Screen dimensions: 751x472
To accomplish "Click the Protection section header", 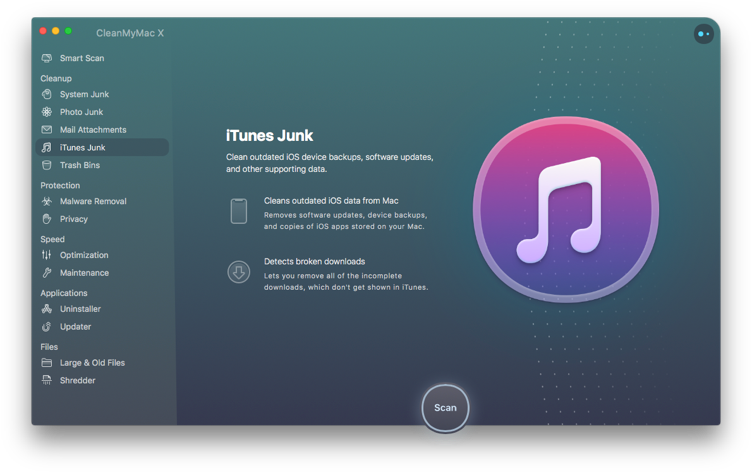I will click(60, 185).
